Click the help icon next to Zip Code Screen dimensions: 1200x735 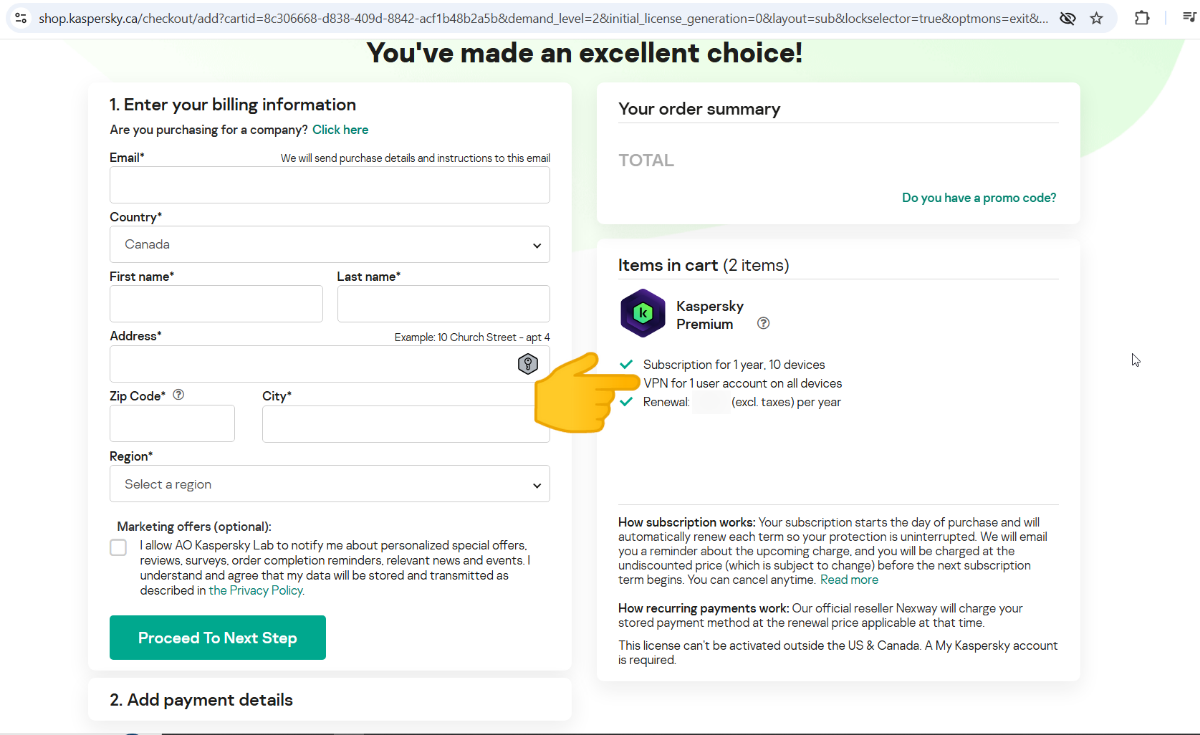pos(178,395)
